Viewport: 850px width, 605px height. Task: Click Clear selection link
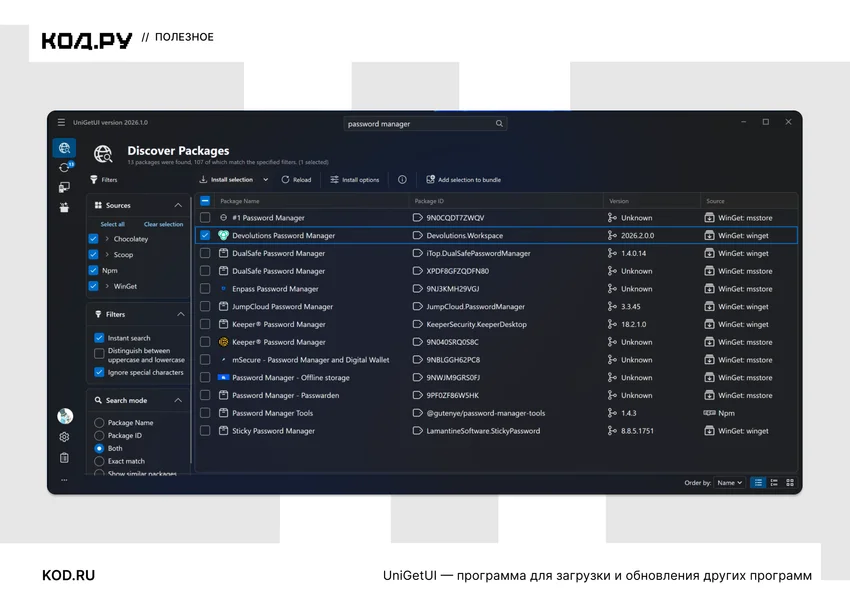tap(163, 224)
